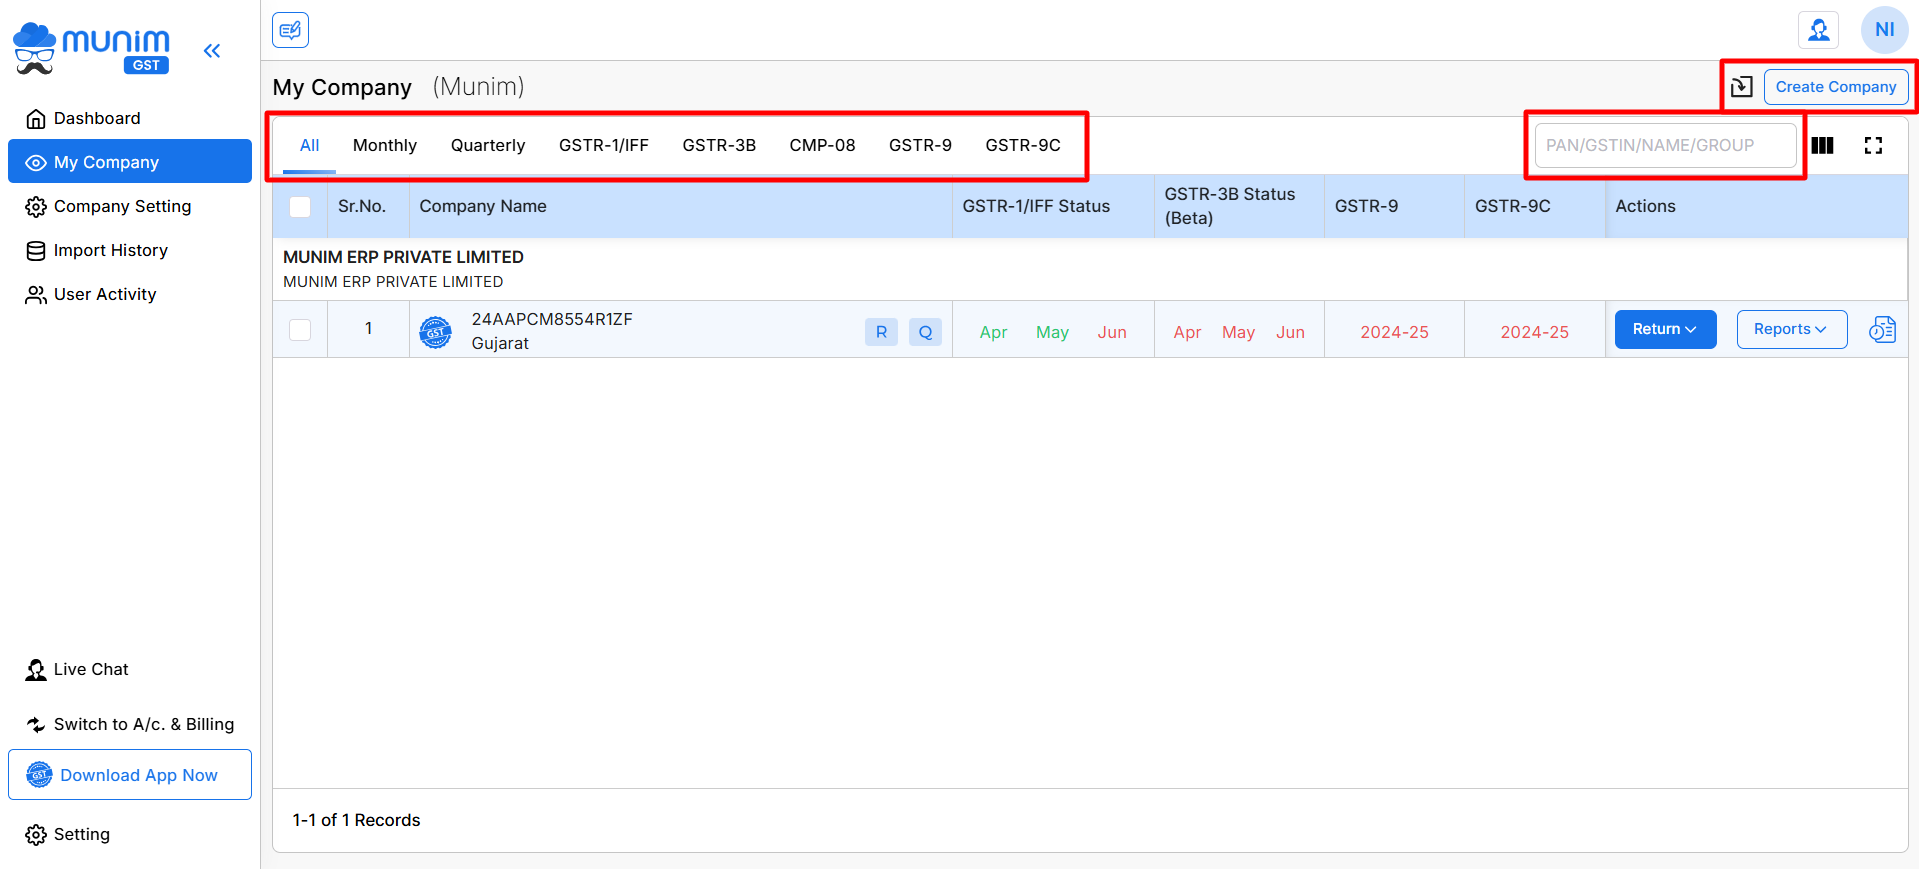Open the document clock icon in Actions
The width and height of the screenshot is (1919, 869).
tap(1882, 329)
